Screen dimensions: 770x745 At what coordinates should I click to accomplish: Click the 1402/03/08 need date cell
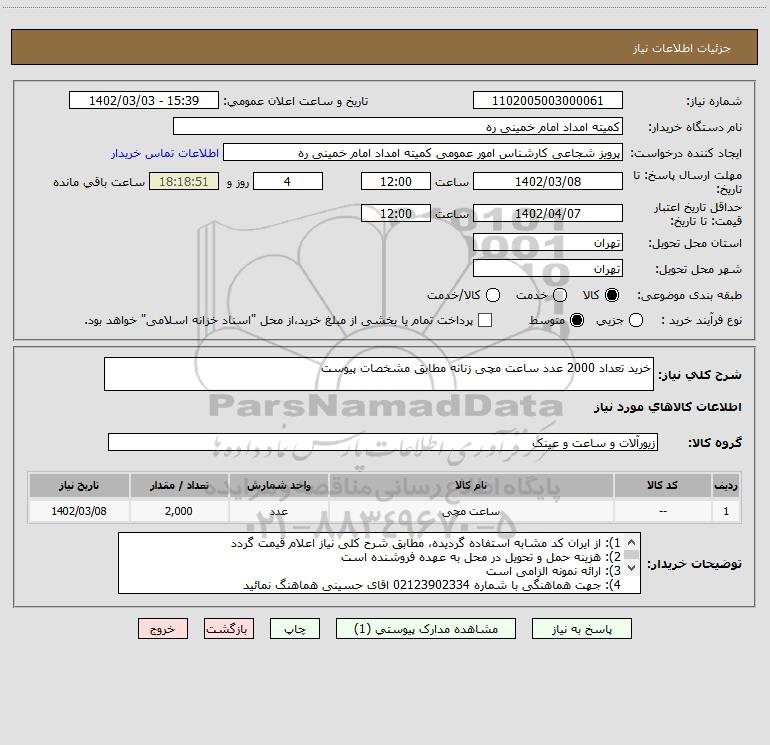79,511
